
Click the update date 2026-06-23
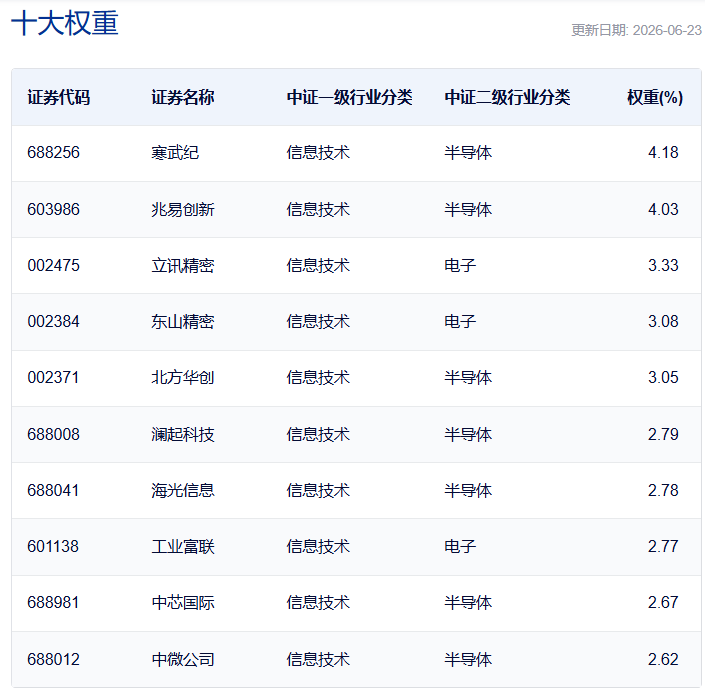[x=667, y=30]
